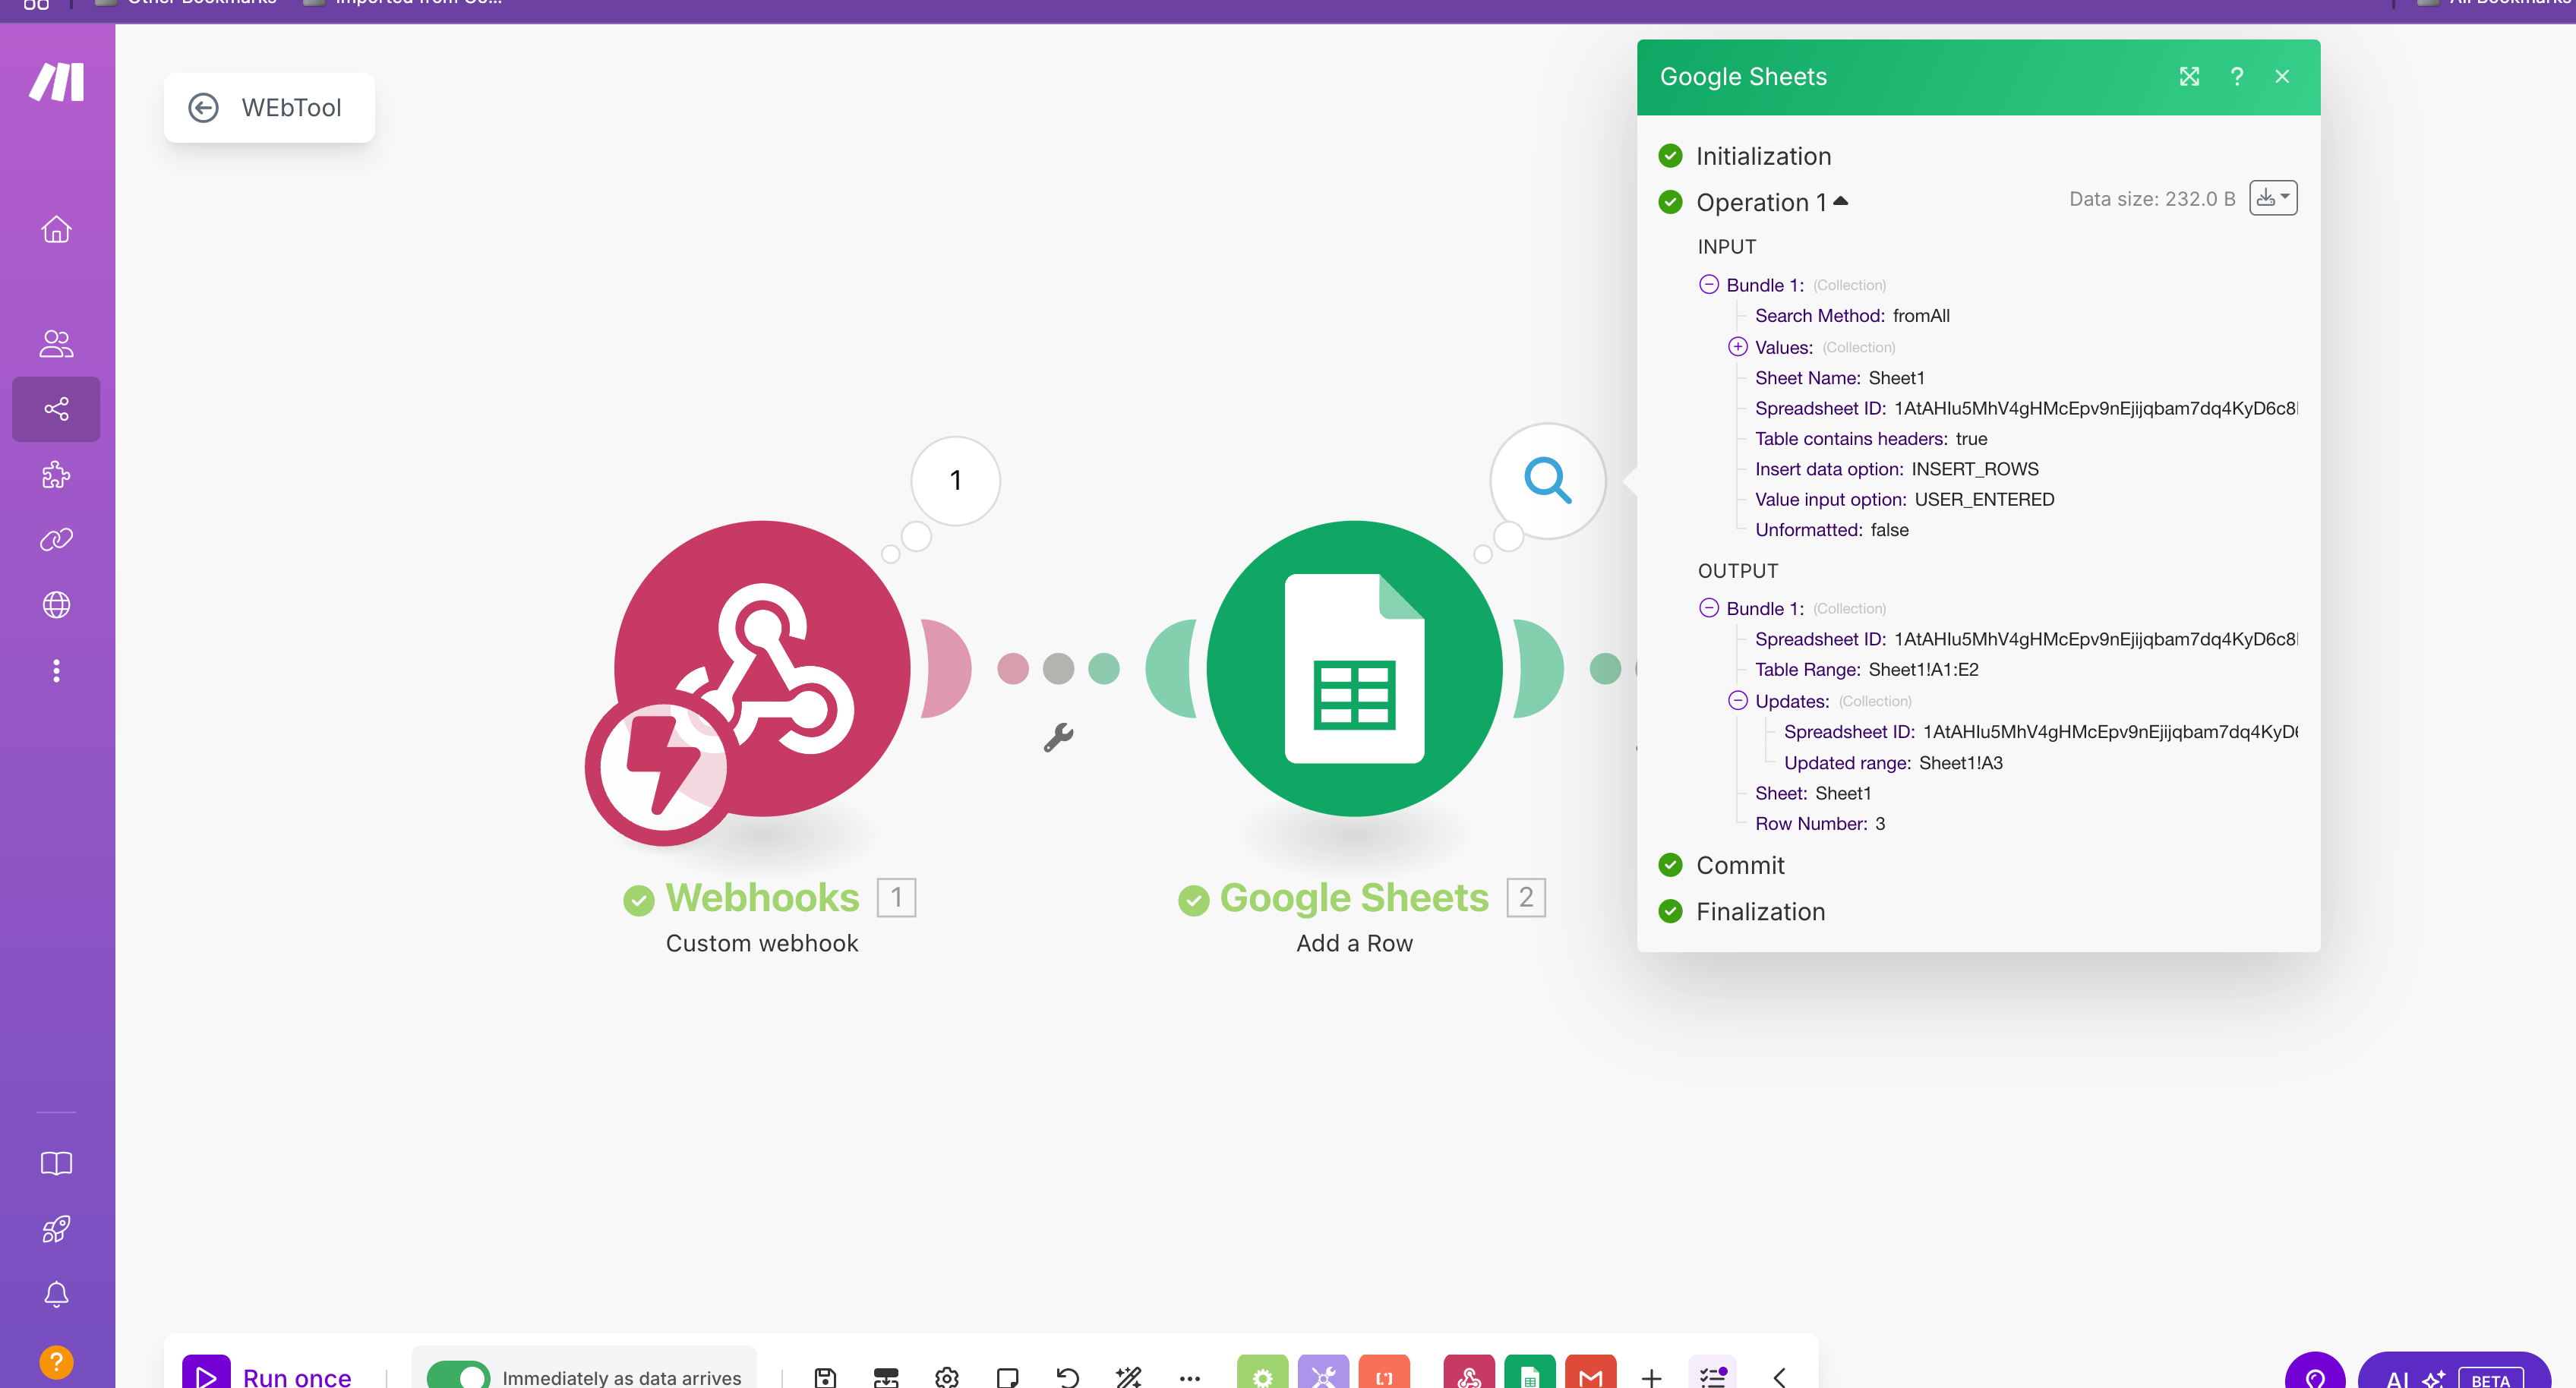Screen dimensions: 2576x1388
Task: Collapse the Updates collection
Action: [1738, 700]
